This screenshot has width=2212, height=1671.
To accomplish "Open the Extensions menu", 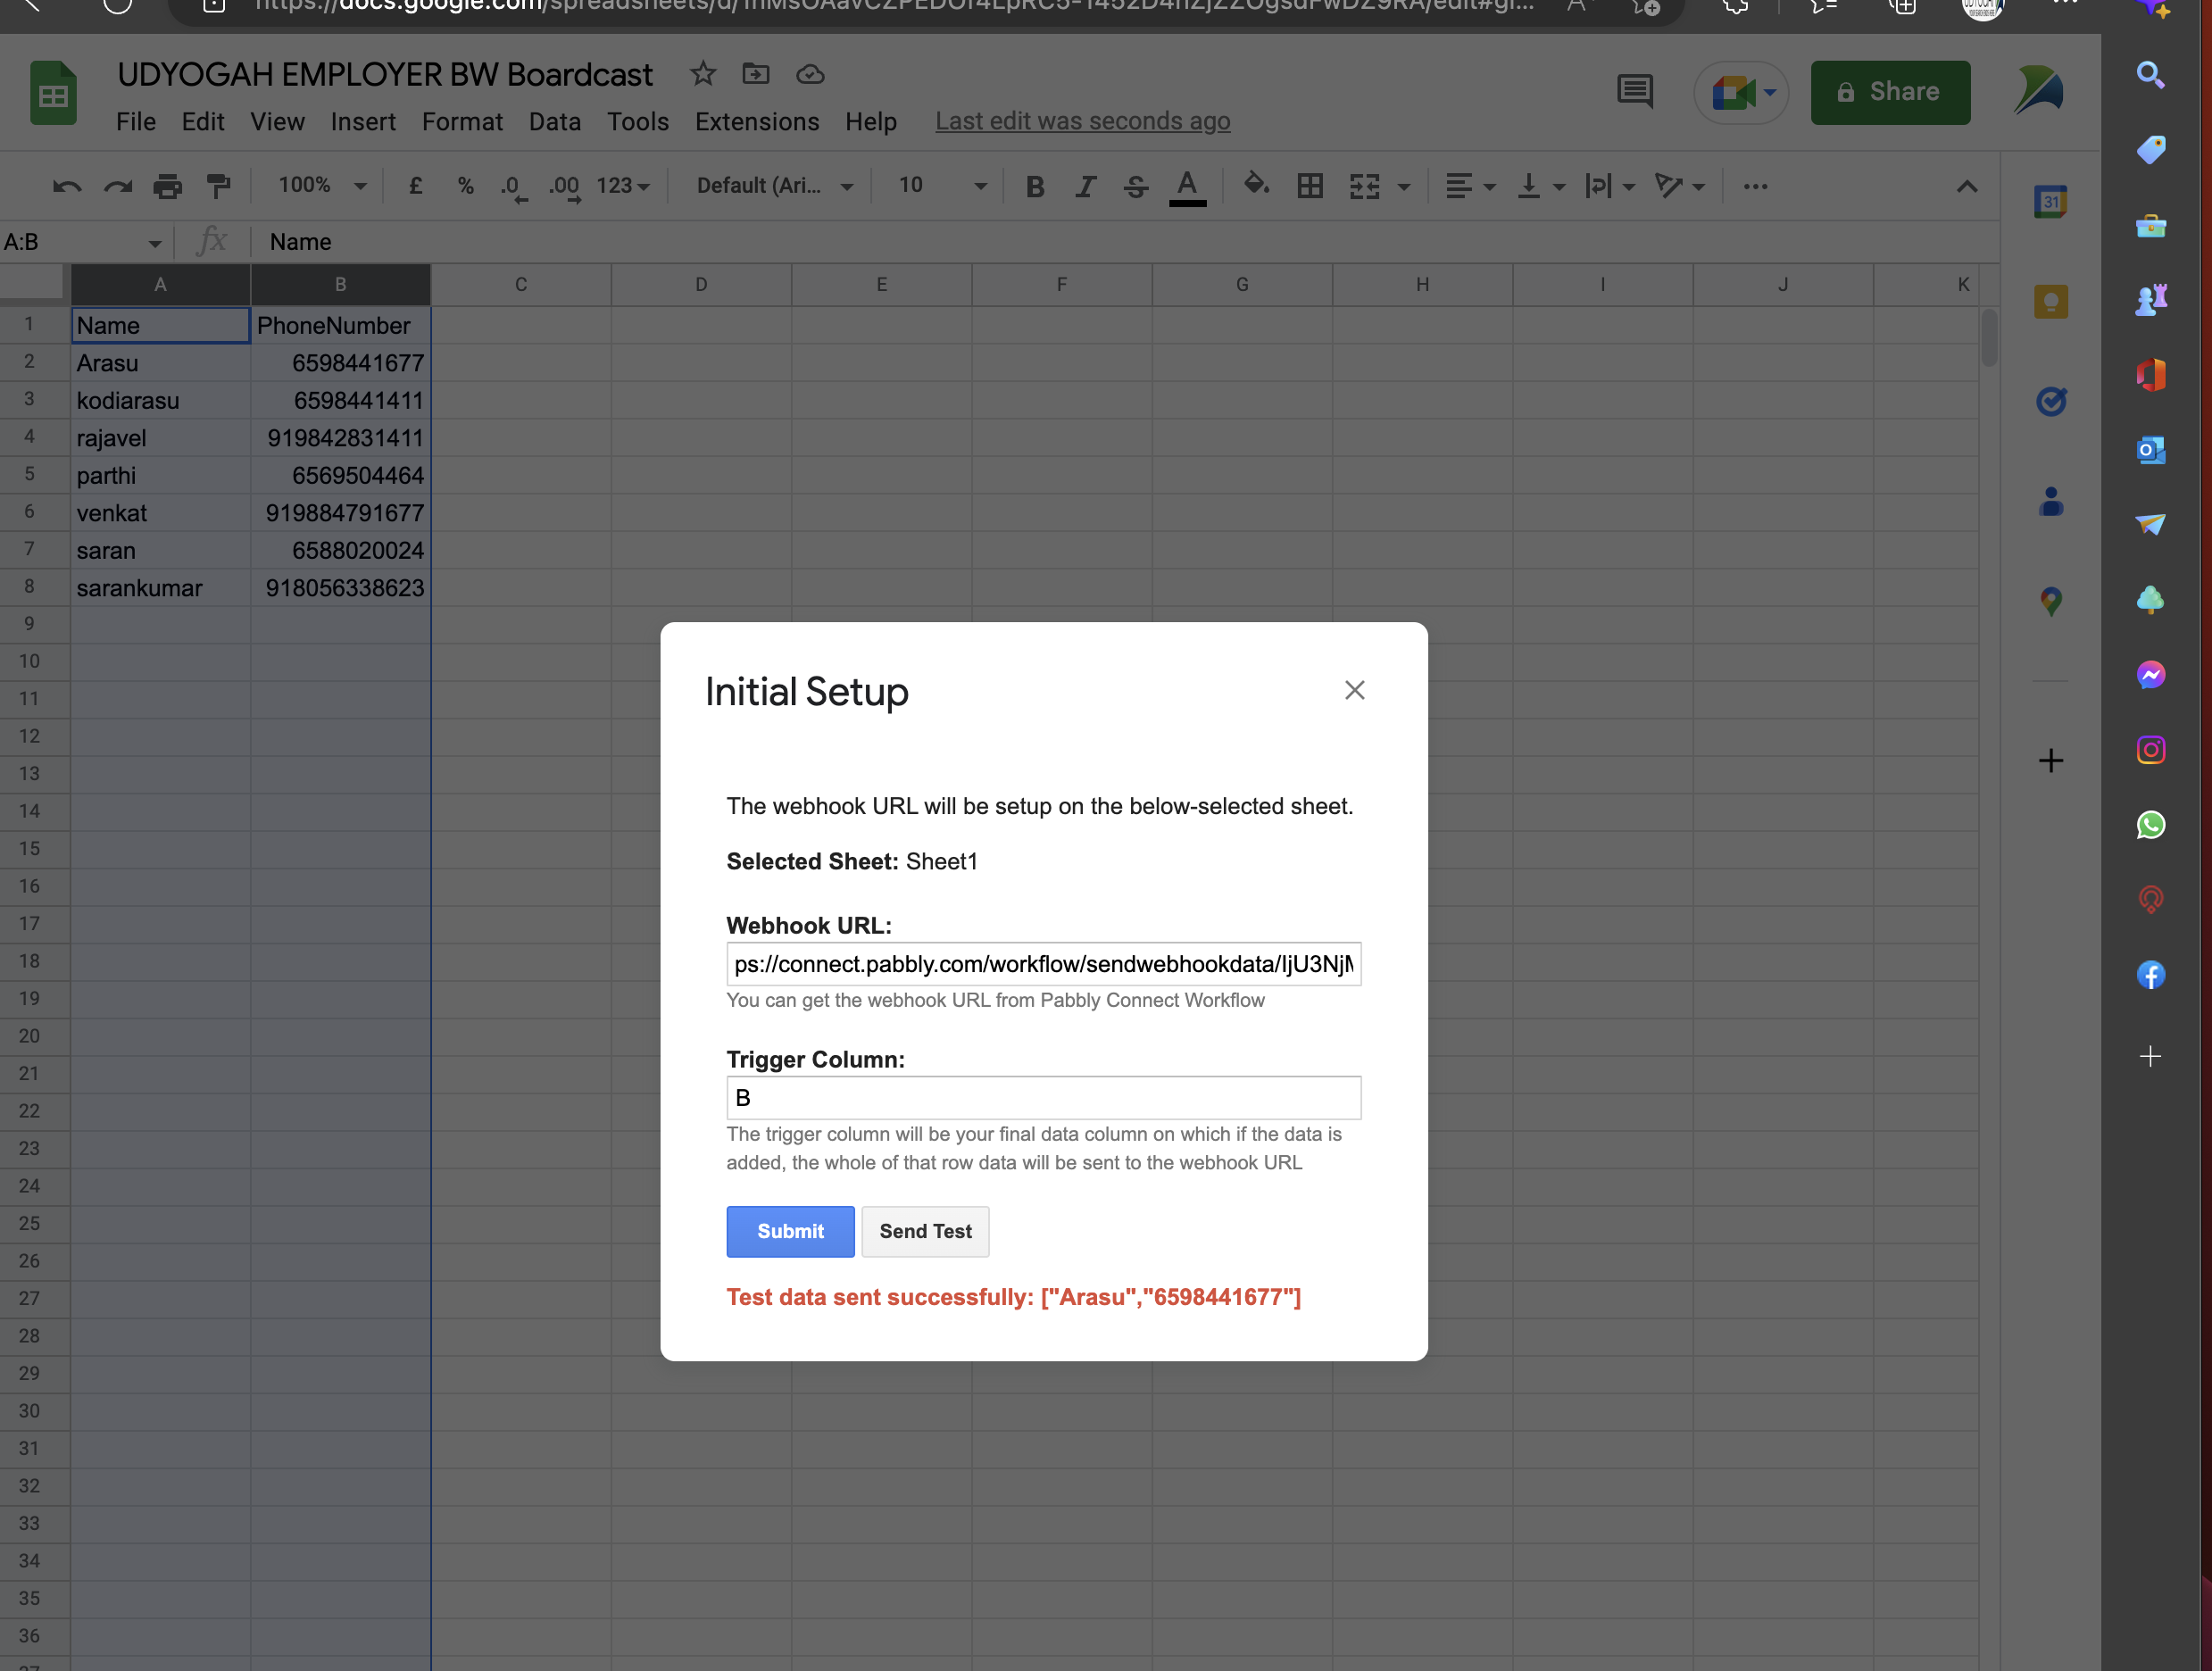I will (x=757, y=122).
